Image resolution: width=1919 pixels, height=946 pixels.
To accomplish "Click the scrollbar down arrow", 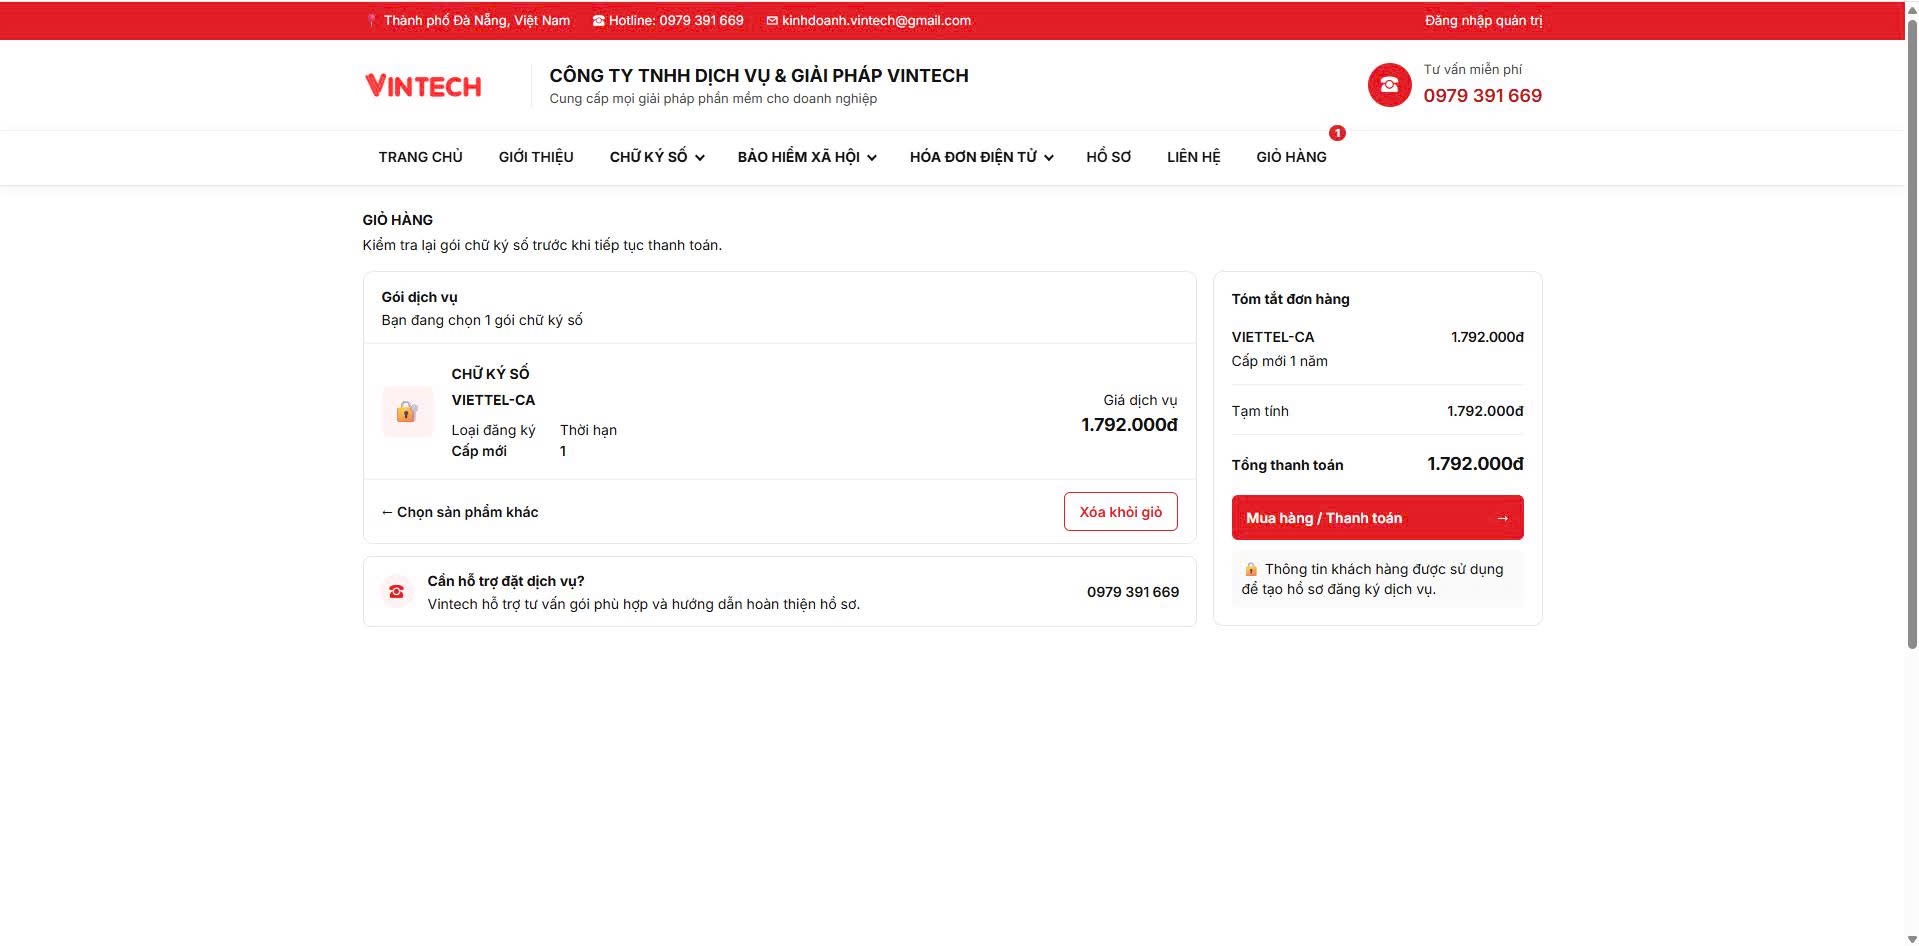I will [1910, 938].
